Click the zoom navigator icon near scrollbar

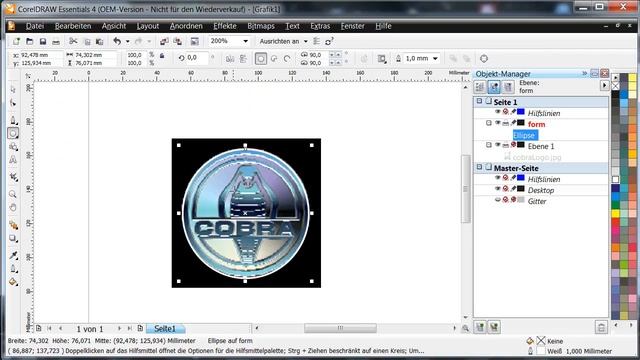click(465, 328)
